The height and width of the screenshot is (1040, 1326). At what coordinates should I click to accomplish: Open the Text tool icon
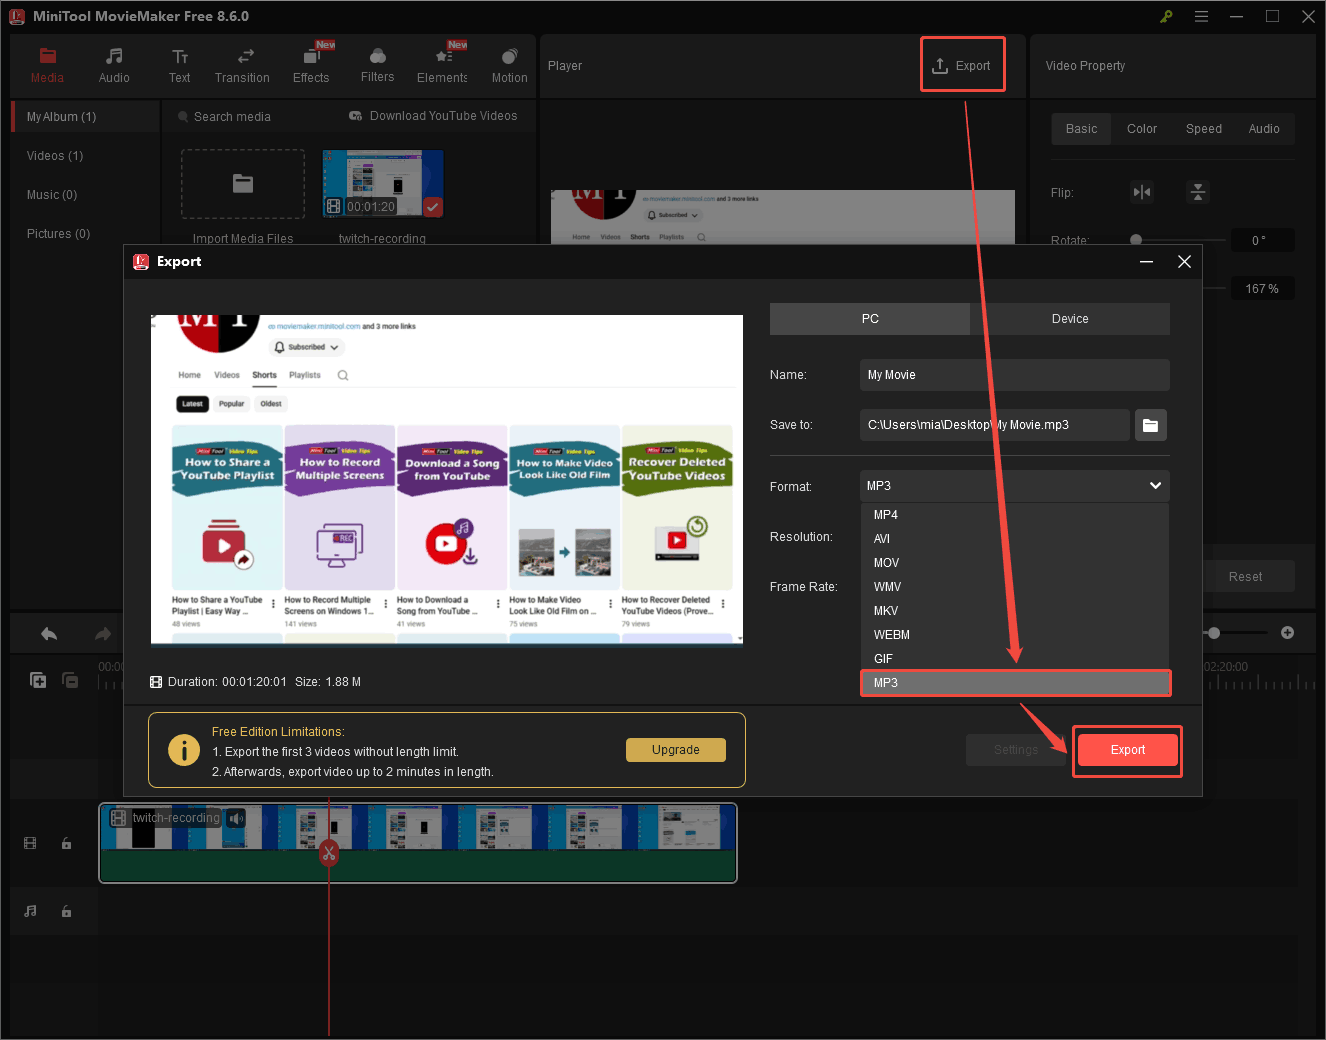tap(180, 56)
